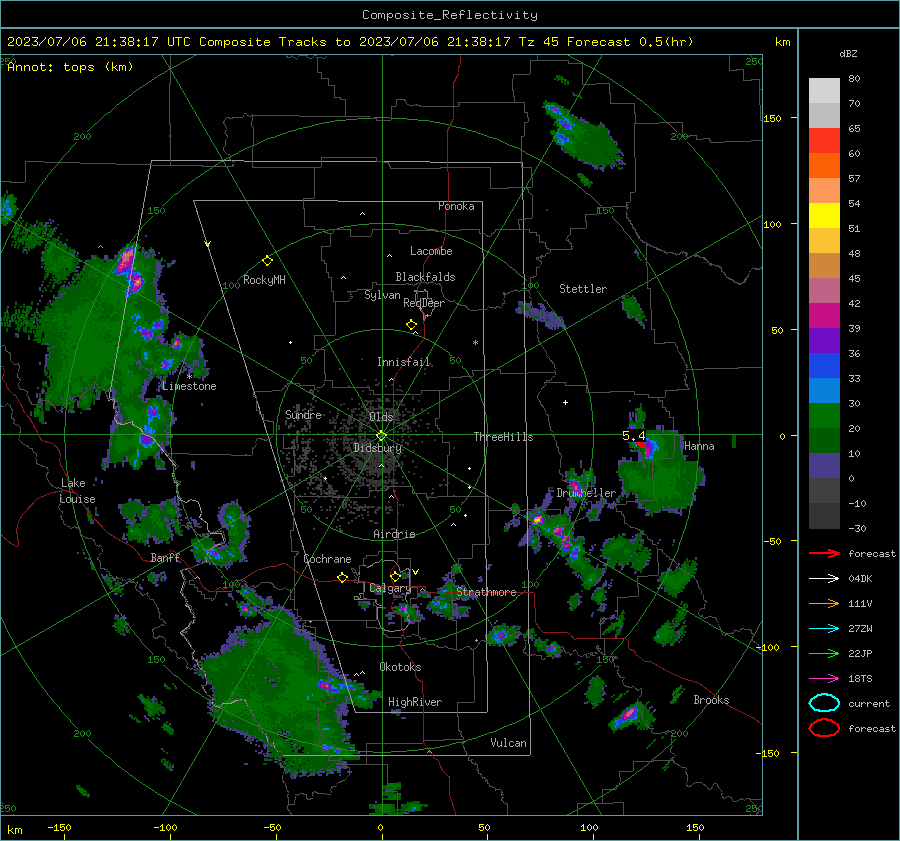Click the magenta swatch in the dBZ color scale
This screenshot has height=841, width=900.
pos(824,315)
